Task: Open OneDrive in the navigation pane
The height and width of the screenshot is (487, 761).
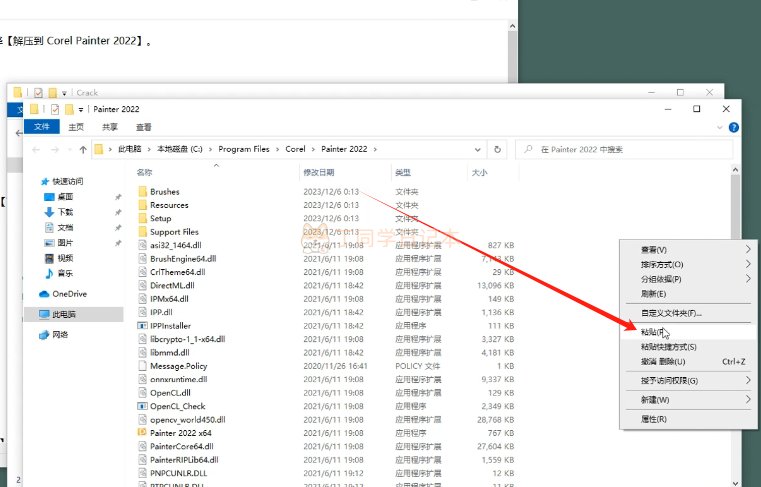Action: coord(69,294)
